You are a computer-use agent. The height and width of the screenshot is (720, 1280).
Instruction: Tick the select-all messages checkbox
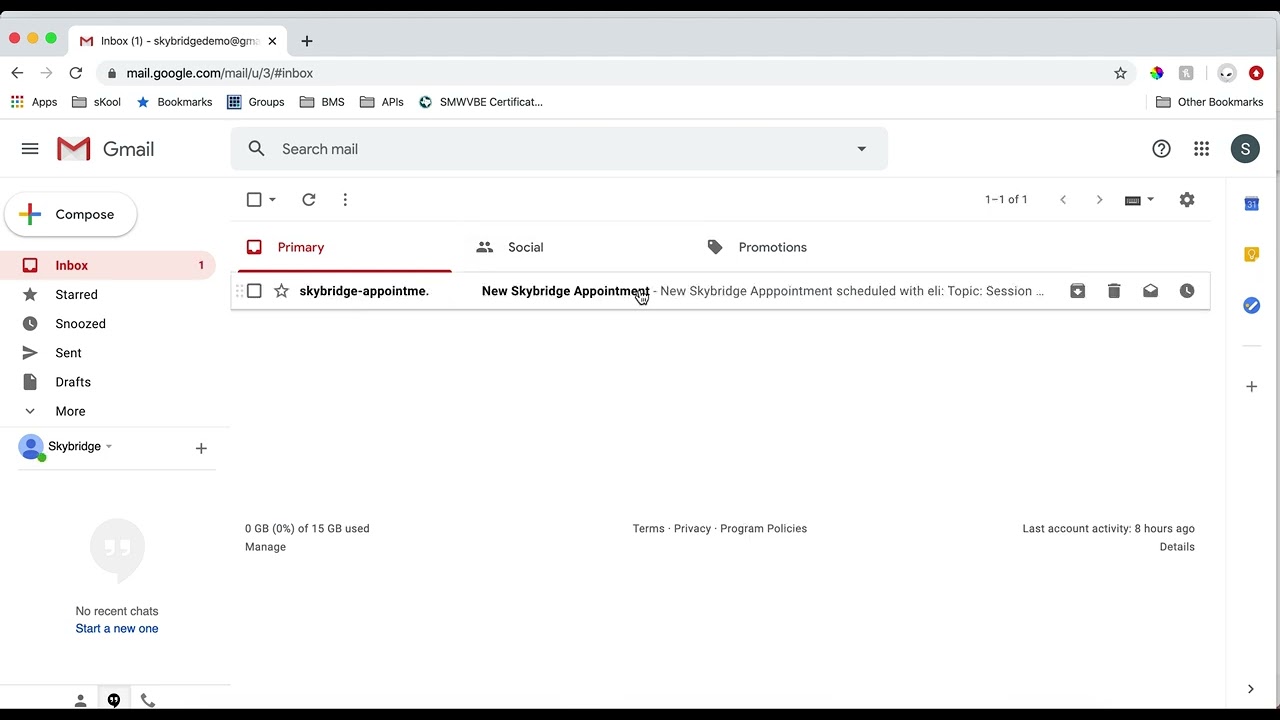pyautogui.click(x=254, y=200)
